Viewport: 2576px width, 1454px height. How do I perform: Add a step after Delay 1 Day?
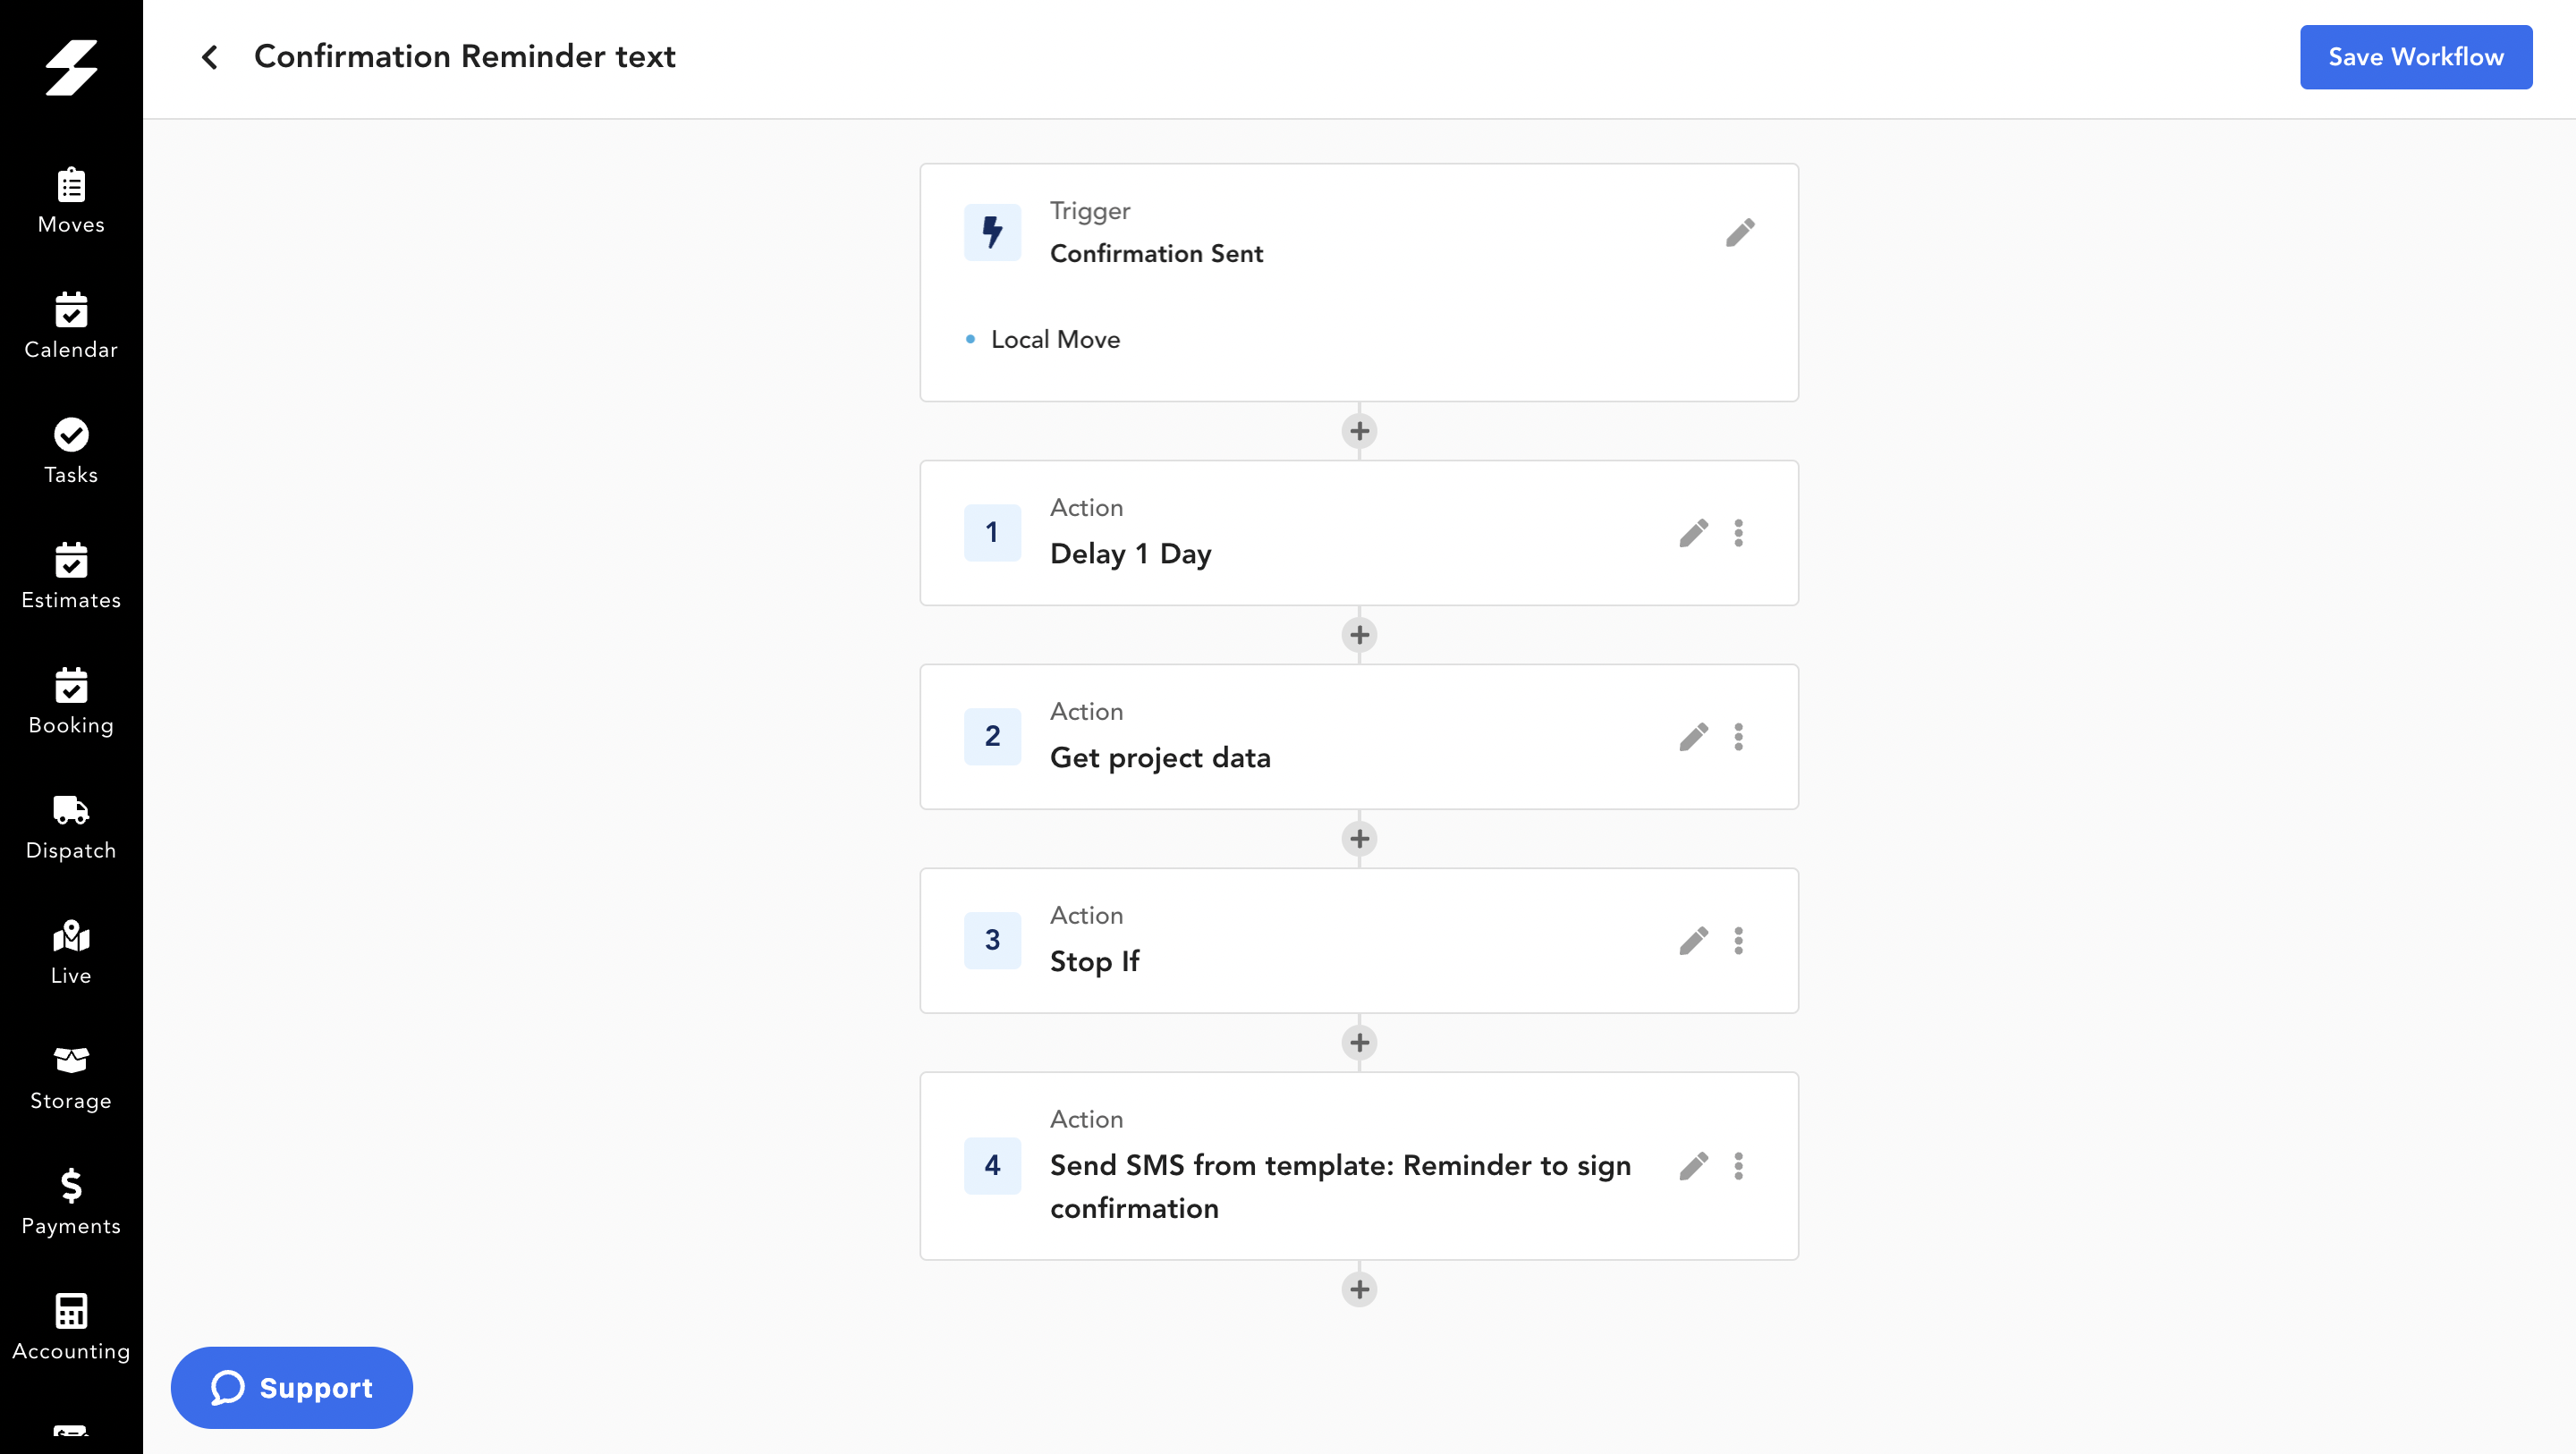click(1359, 635)
